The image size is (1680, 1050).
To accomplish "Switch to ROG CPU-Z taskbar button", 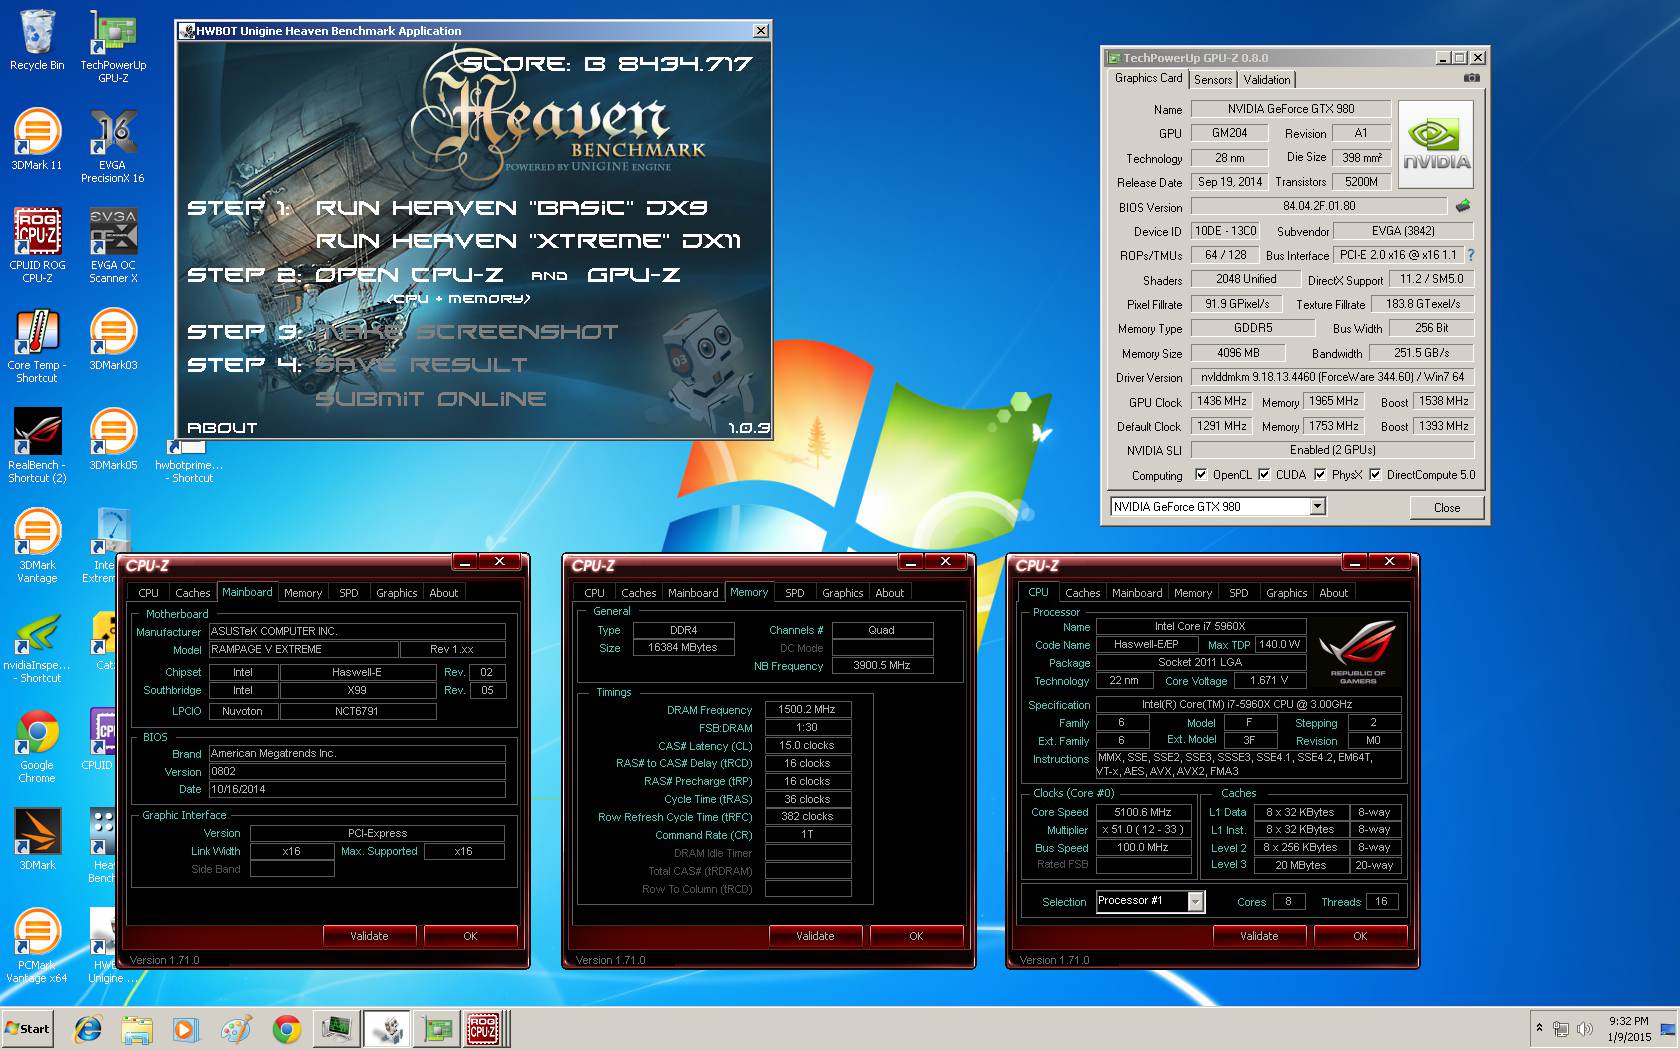I will [484, 1029].
